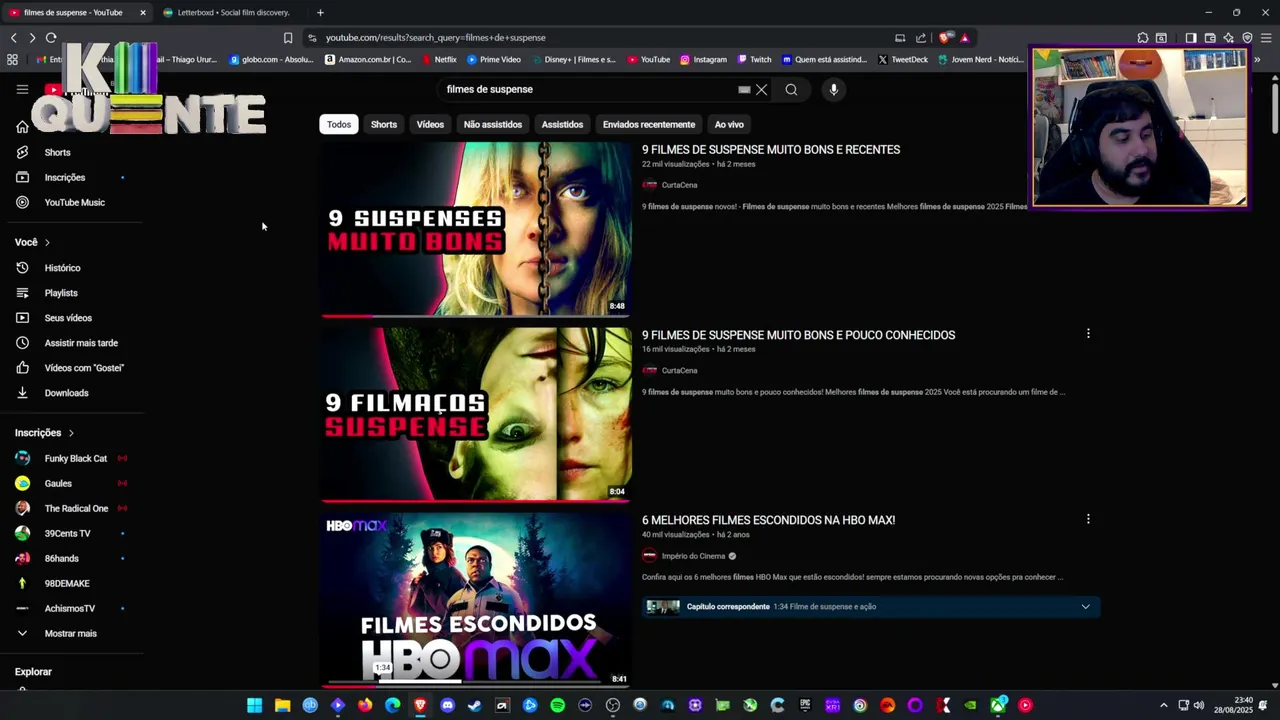Filter by Ao vivo chip
This screenshot has width=1280, height=720.
[x=729, y=124]
